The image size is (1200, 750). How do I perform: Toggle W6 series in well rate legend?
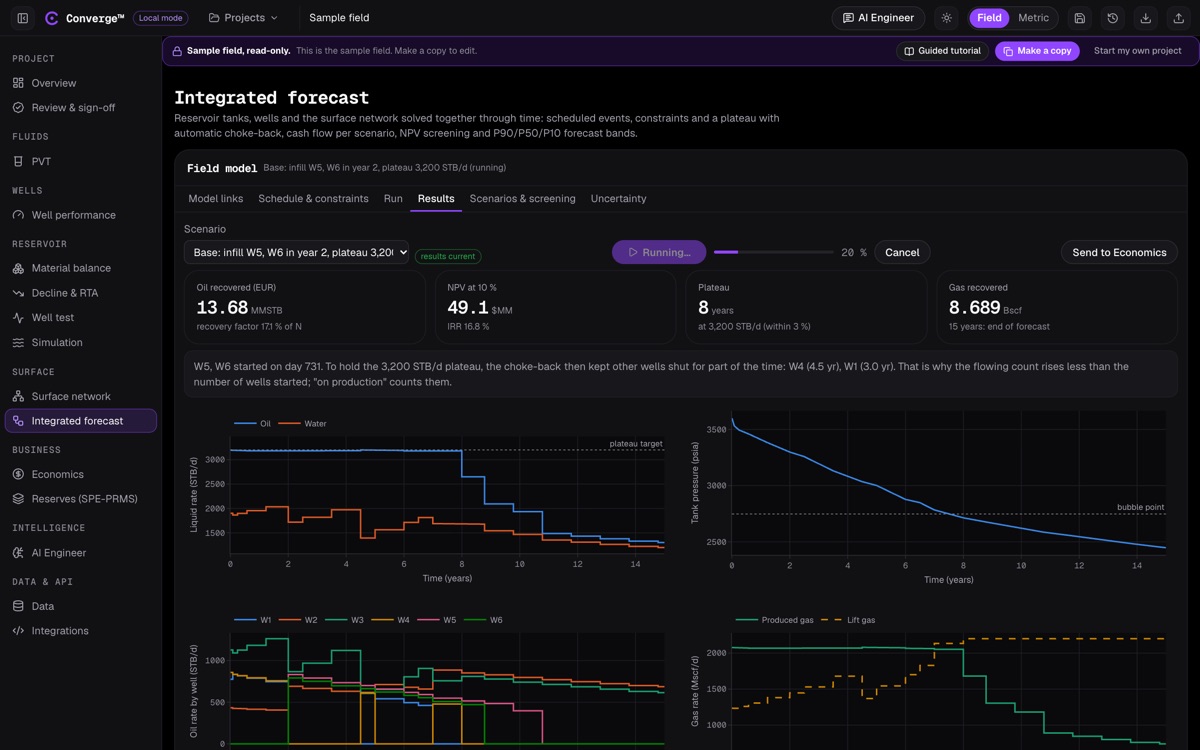click(484, 620)
